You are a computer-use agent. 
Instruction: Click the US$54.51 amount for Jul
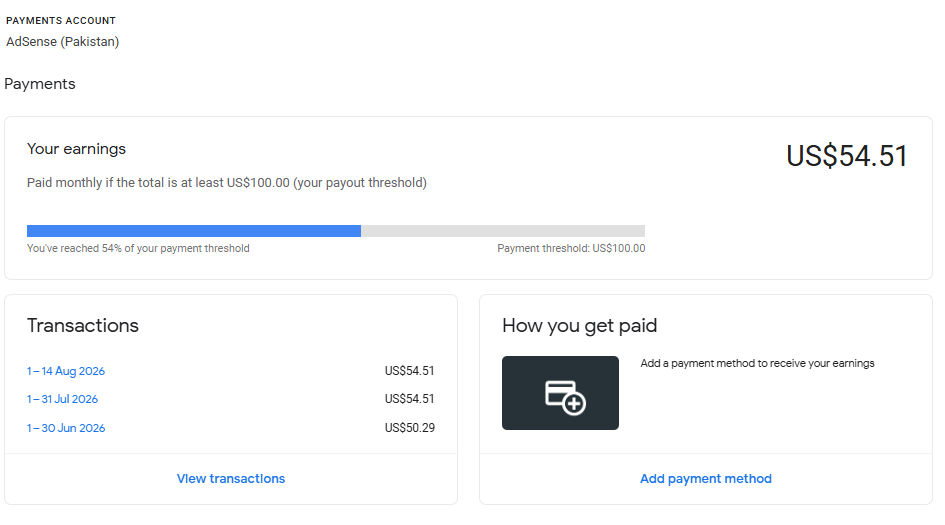tap(410, 399)
